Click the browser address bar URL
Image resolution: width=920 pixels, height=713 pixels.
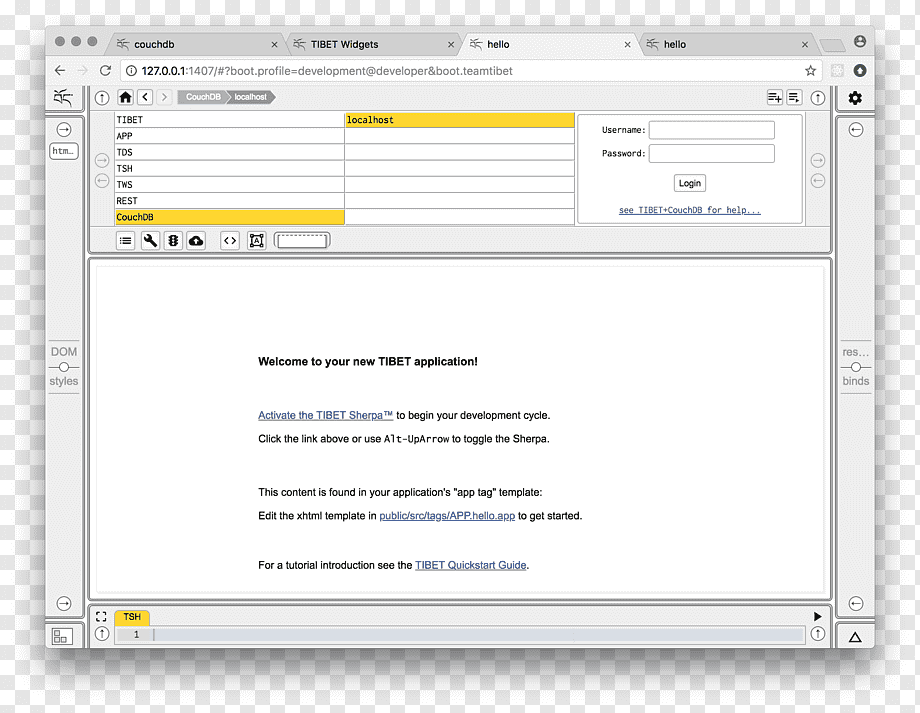tap(327, 71)
